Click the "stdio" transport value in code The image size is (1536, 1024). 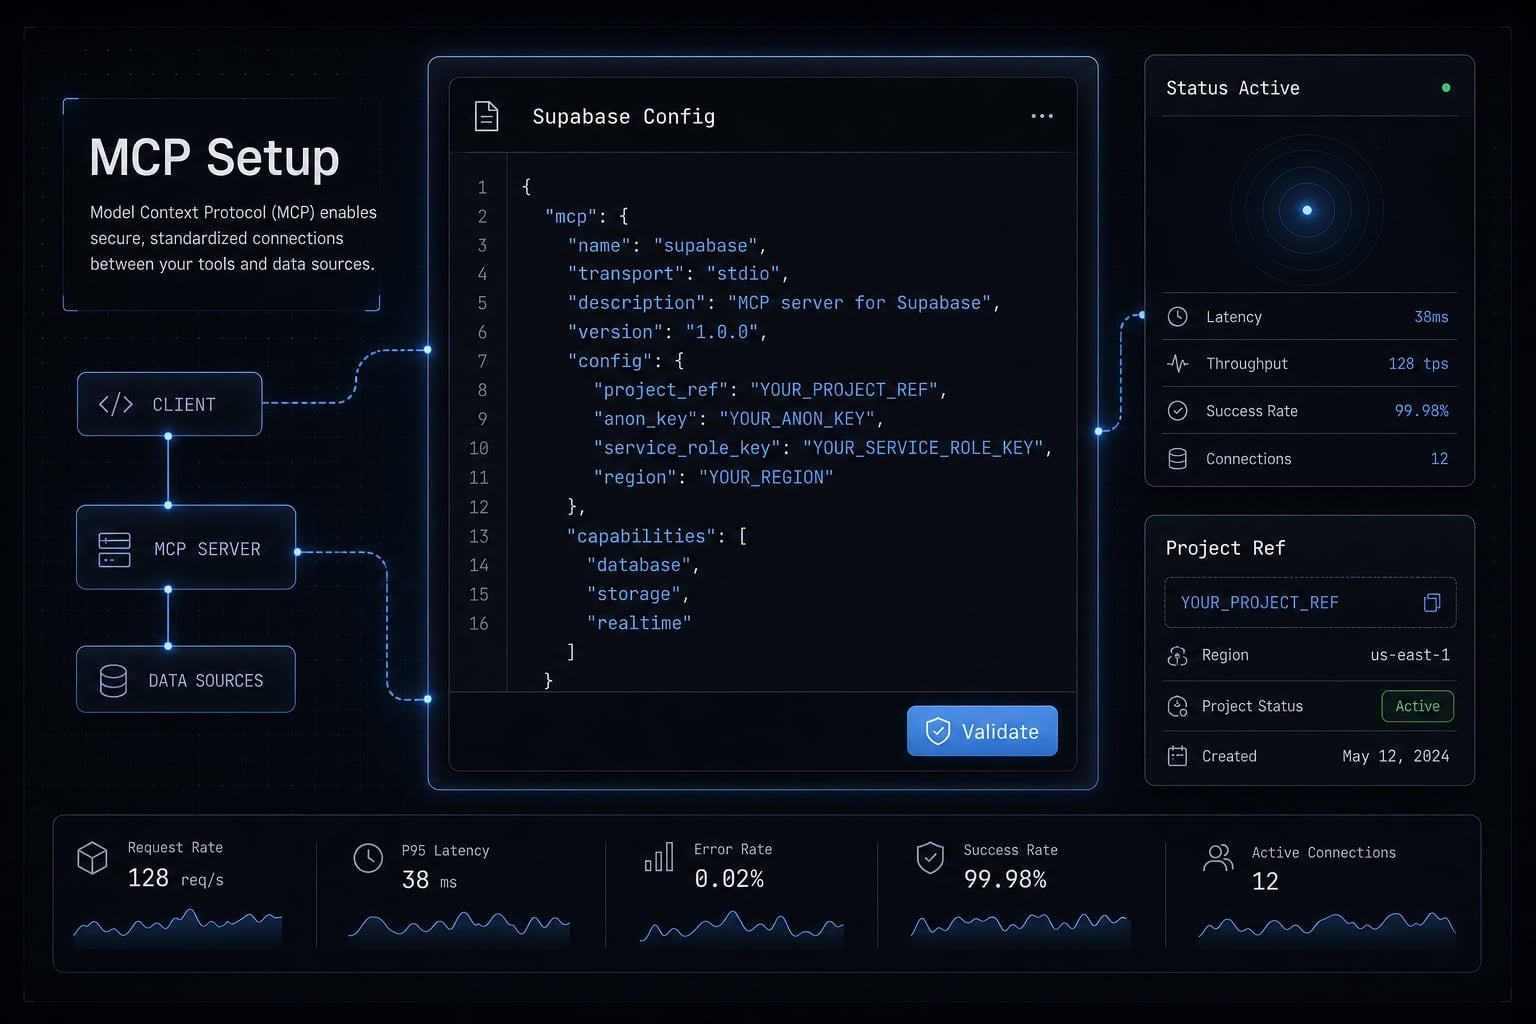[743, 274]
